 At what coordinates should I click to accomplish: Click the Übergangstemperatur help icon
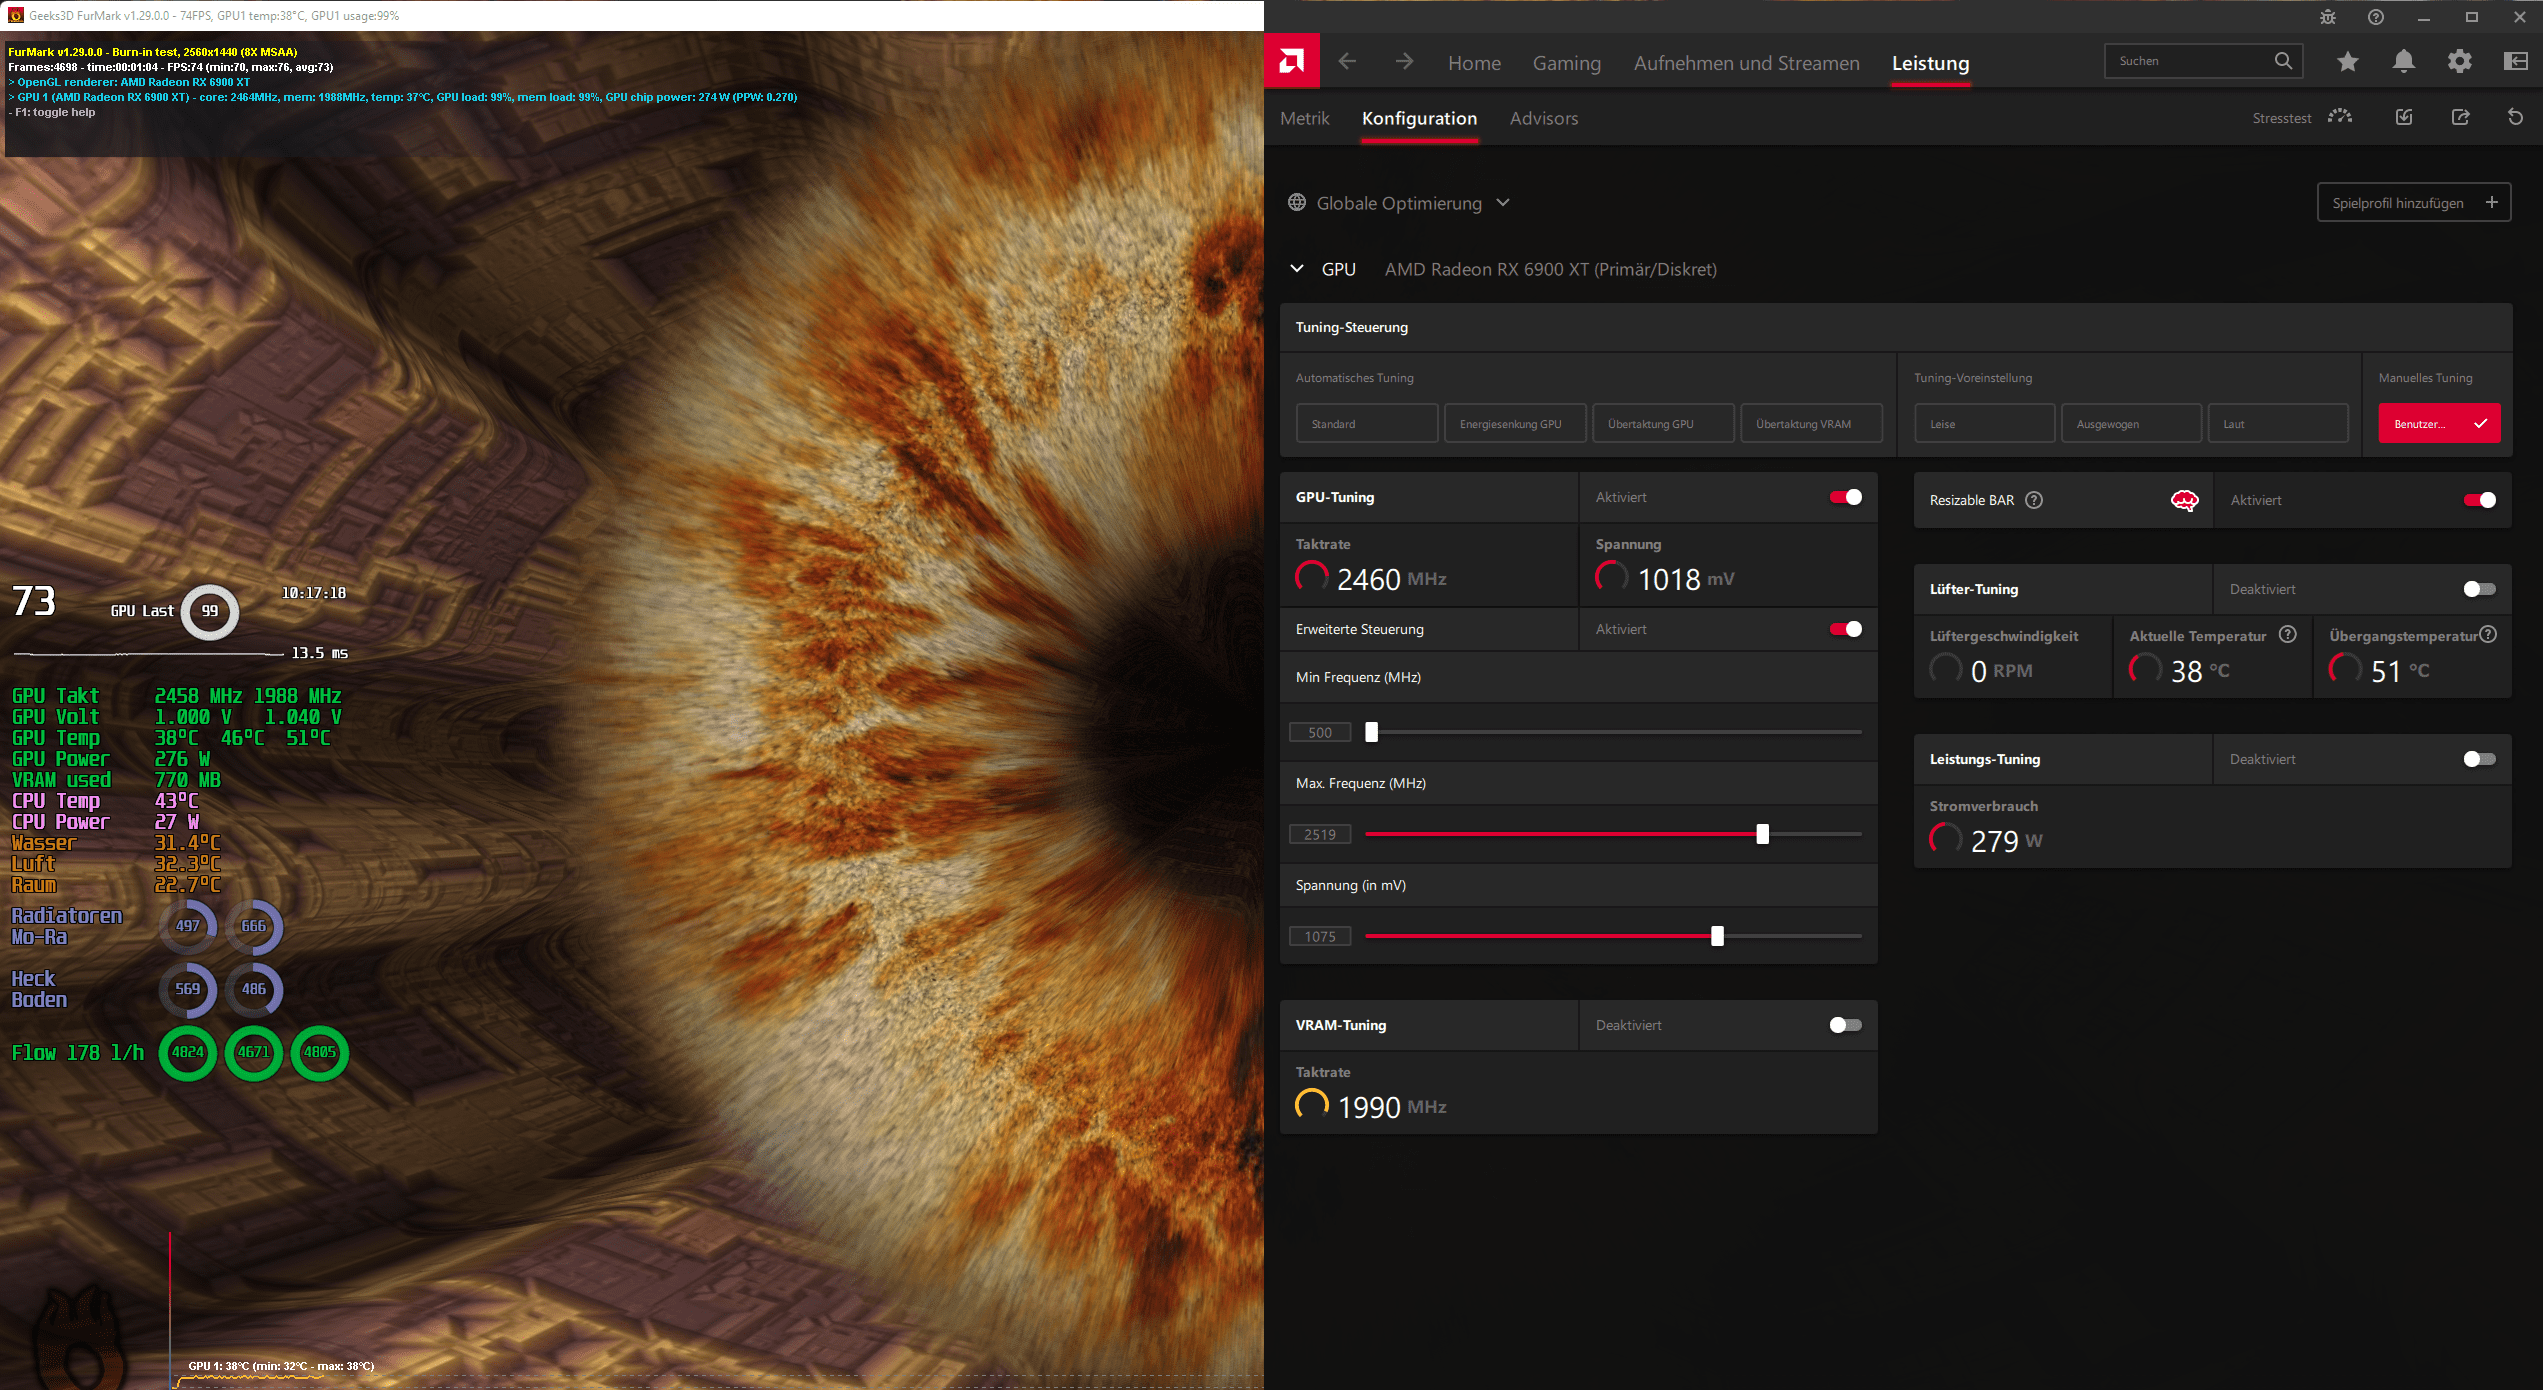tap(2489, 634)
